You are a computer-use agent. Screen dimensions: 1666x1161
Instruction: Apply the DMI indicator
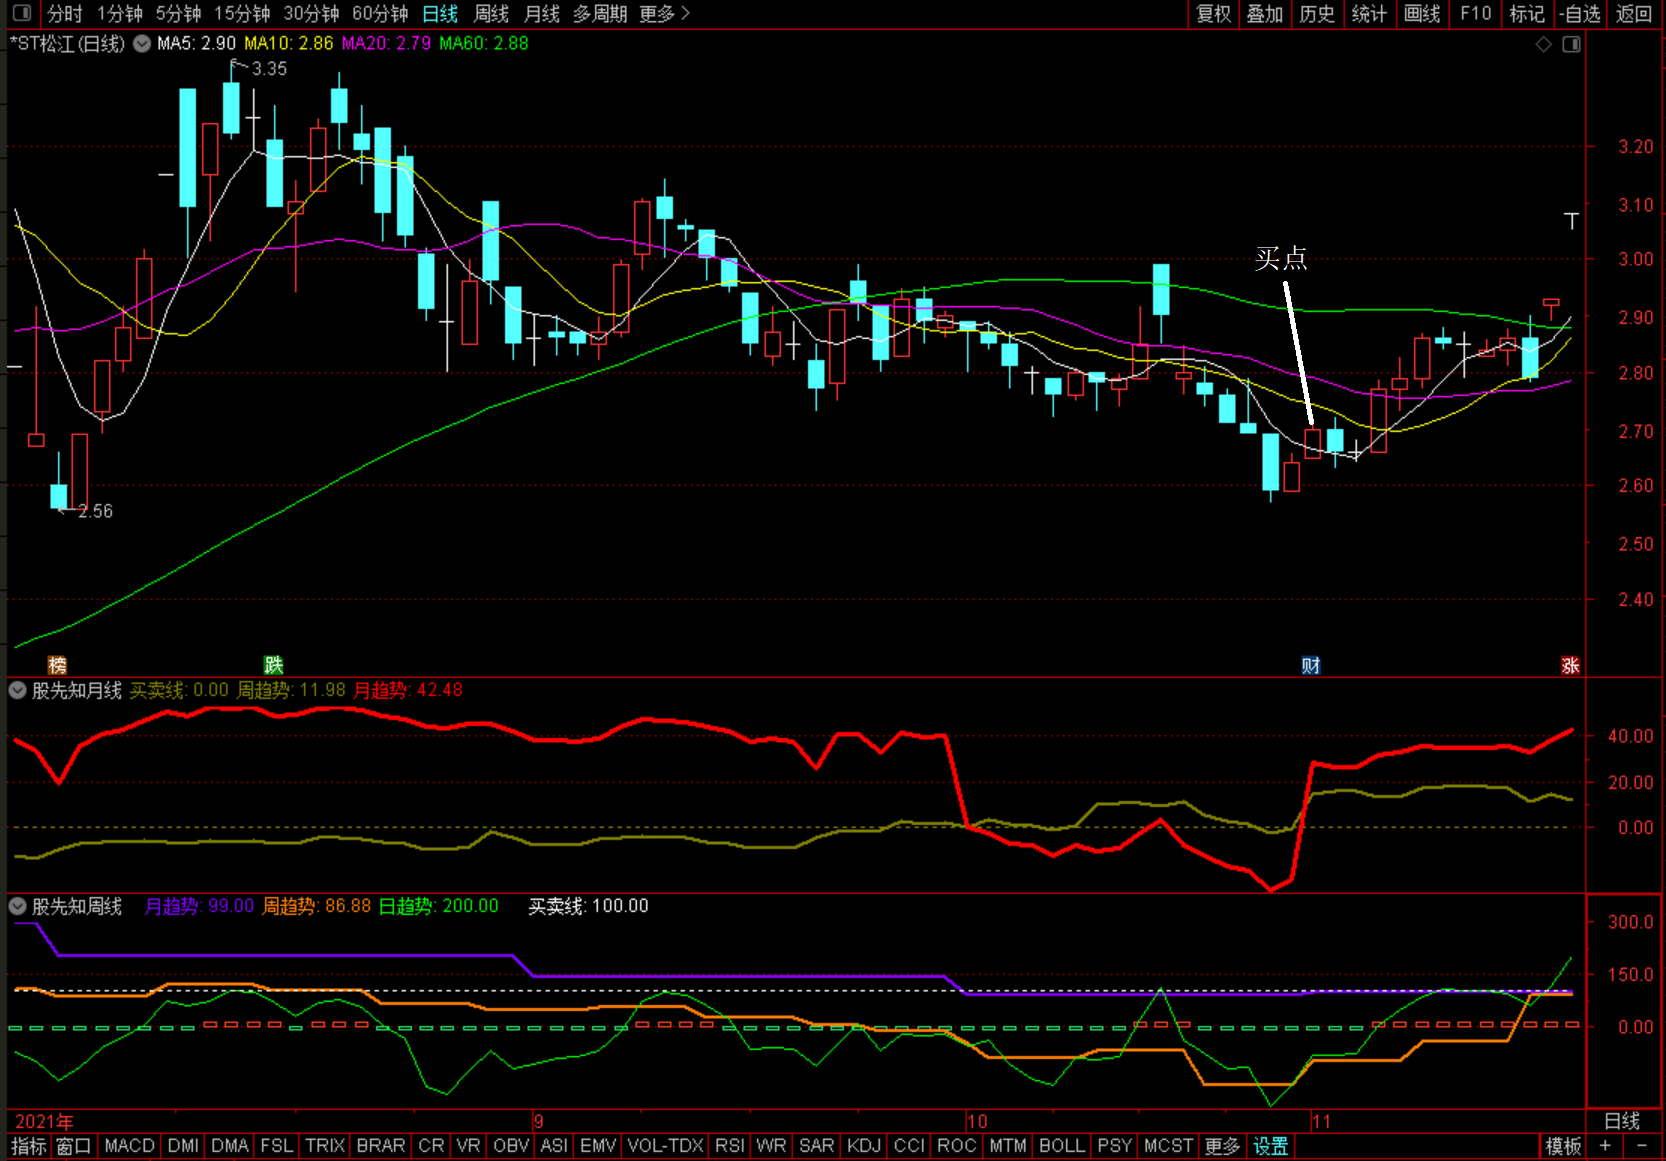pyautogui.click(x=183, y=1146)
